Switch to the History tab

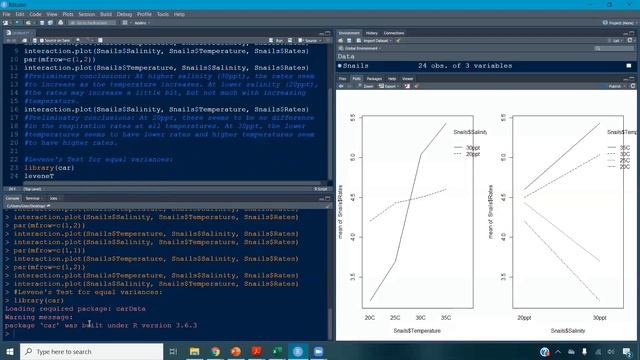tap(371, 33)
